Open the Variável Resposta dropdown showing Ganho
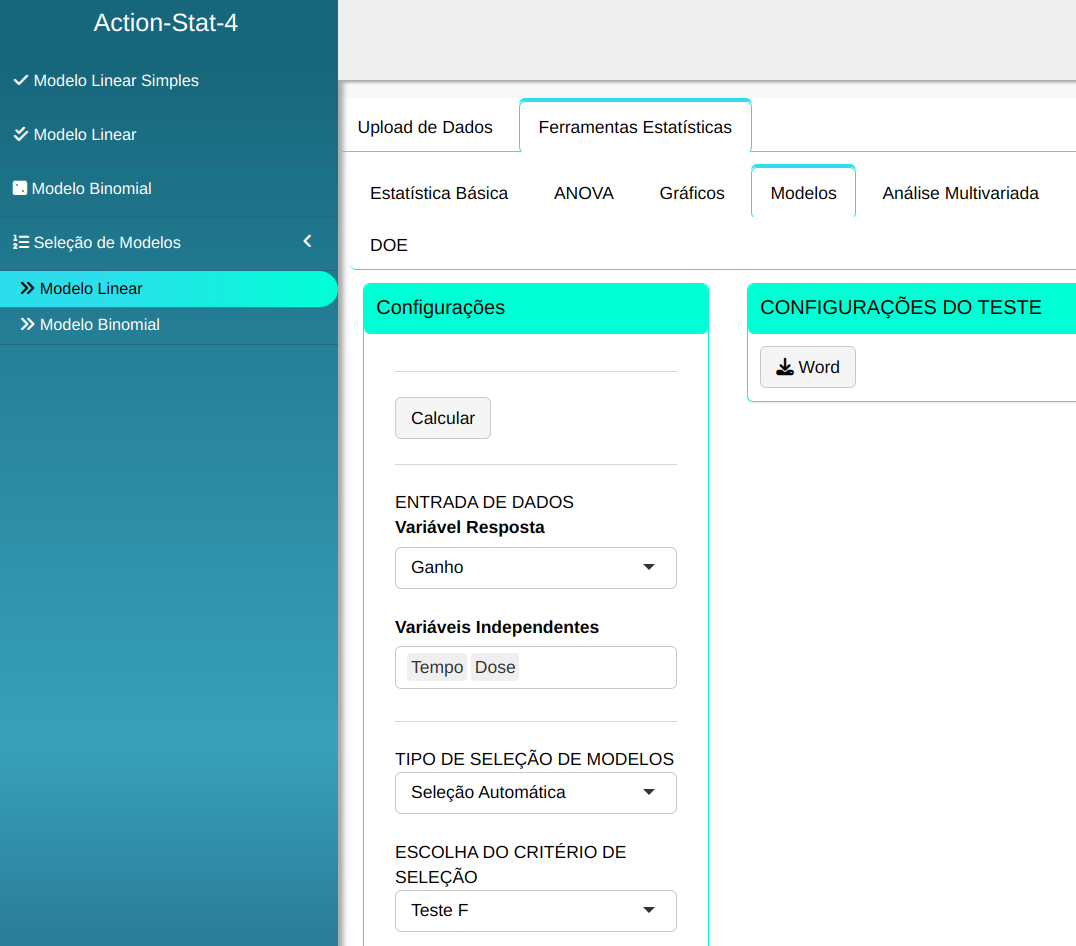This screenshot has width=1076, height=946. [x=535, y=567]
